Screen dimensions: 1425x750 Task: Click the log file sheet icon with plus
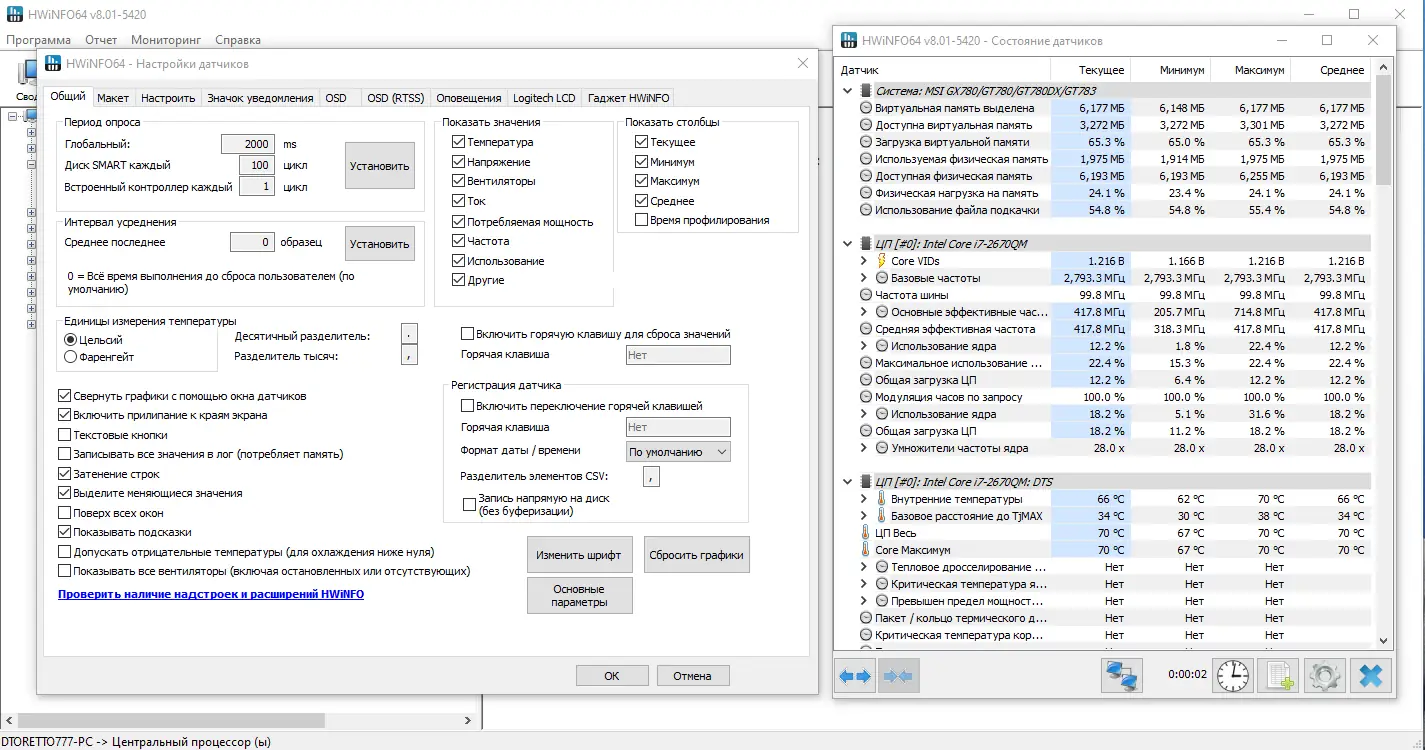pyautogui.click(x=1278, y=676)
